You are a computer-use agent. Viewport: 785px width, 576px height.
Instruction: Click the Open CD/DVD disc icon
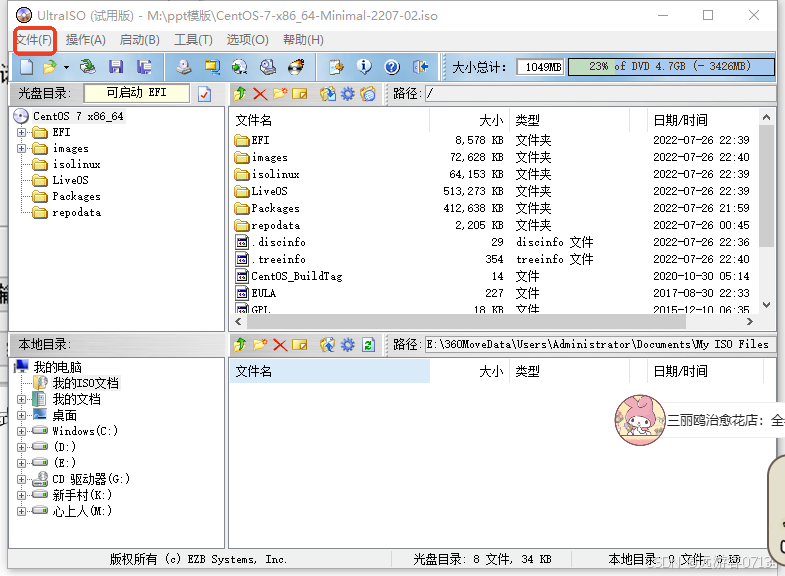88,67
